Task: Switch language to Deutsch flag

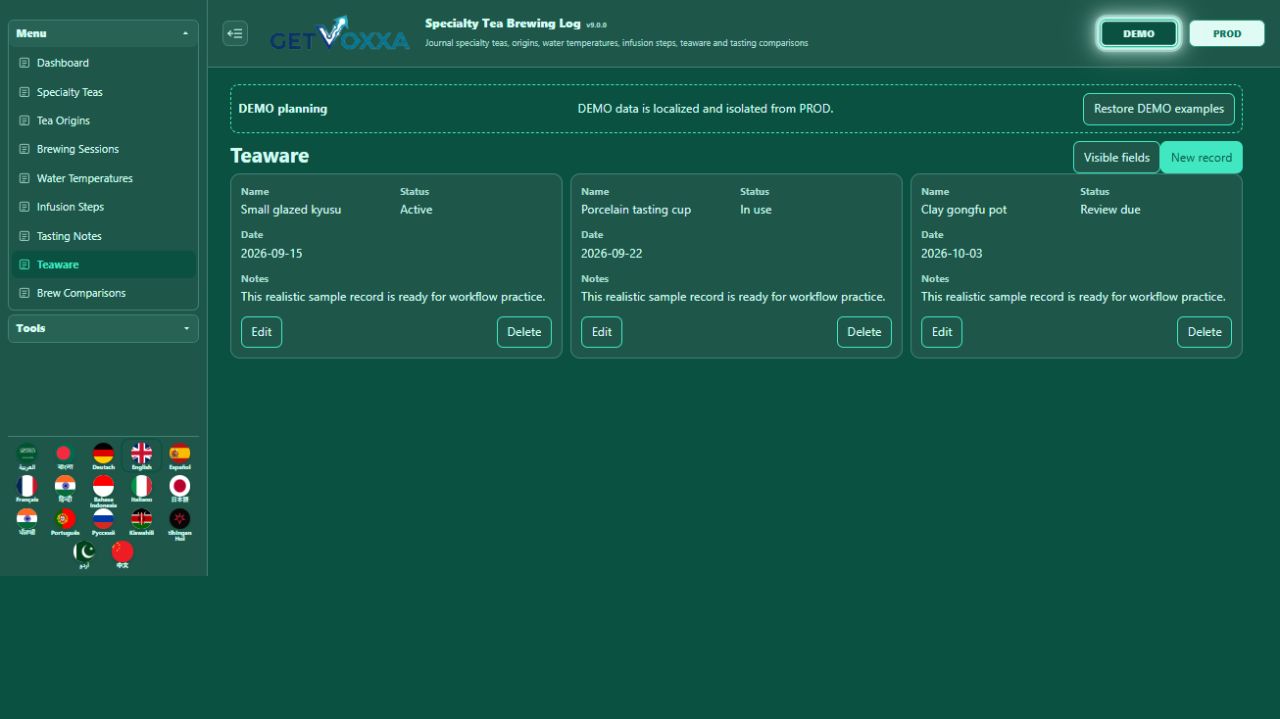Action: click(x=103, y=456)
